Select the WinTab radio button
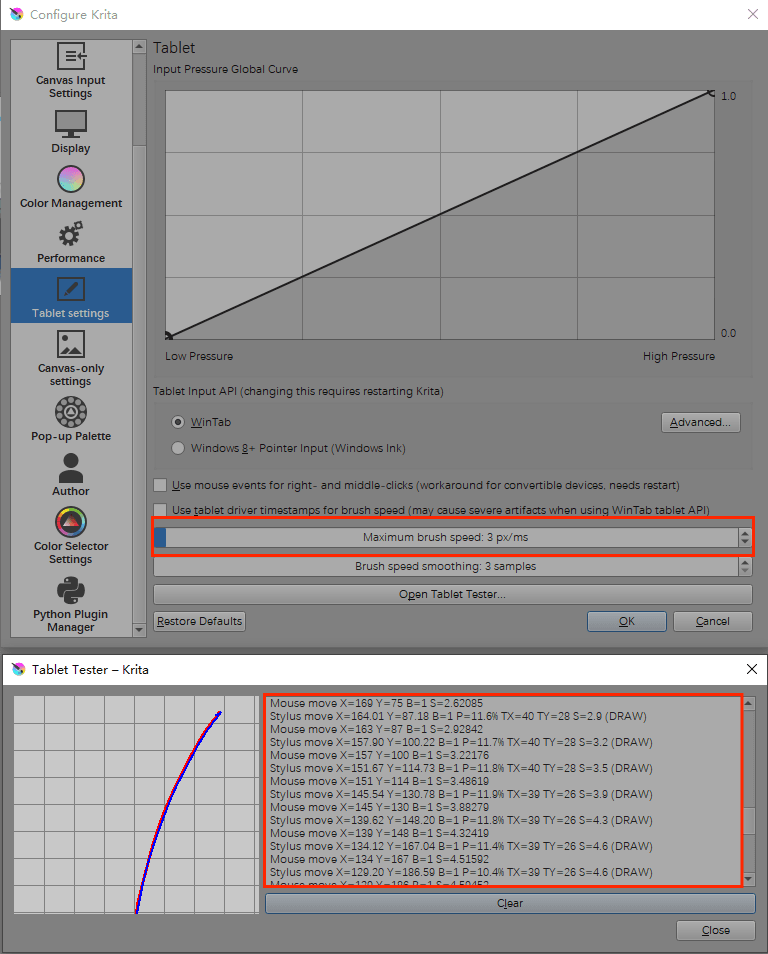This screenshot has height=954, width=768. [x=178, y=422]
